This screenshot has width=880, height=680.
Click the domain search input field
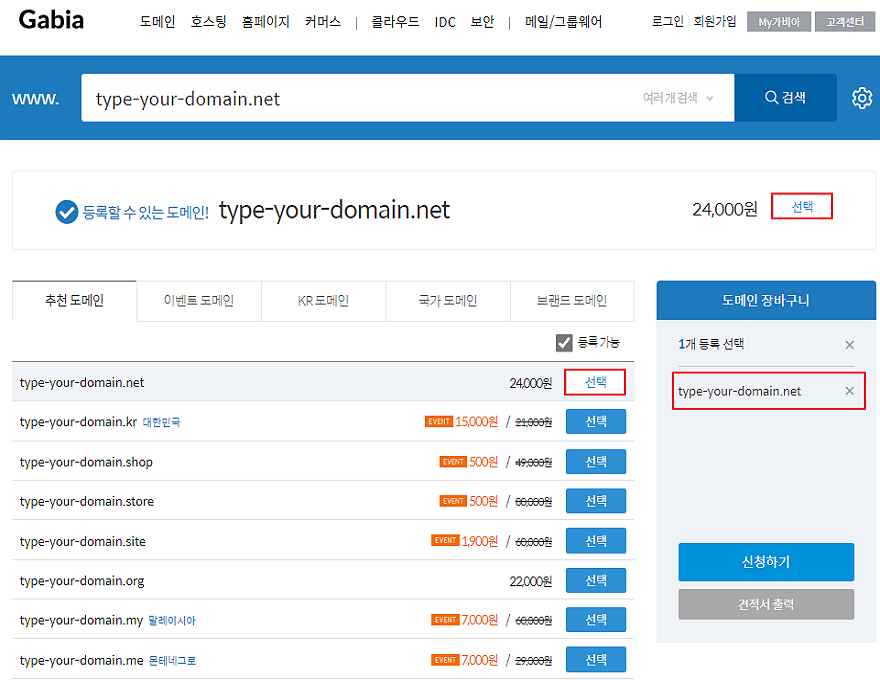(x=360, y=98)
